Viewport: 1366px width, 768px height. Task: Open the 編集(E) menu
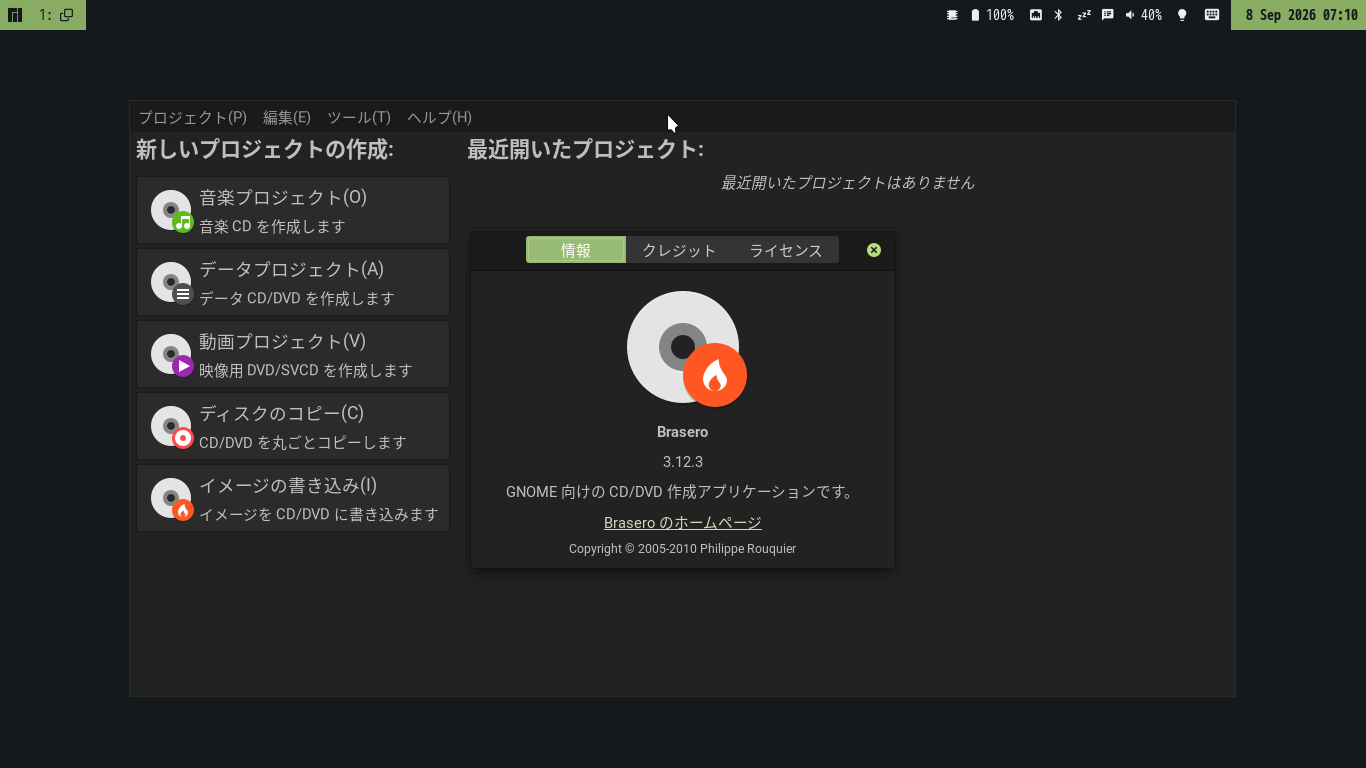(287, 117)
